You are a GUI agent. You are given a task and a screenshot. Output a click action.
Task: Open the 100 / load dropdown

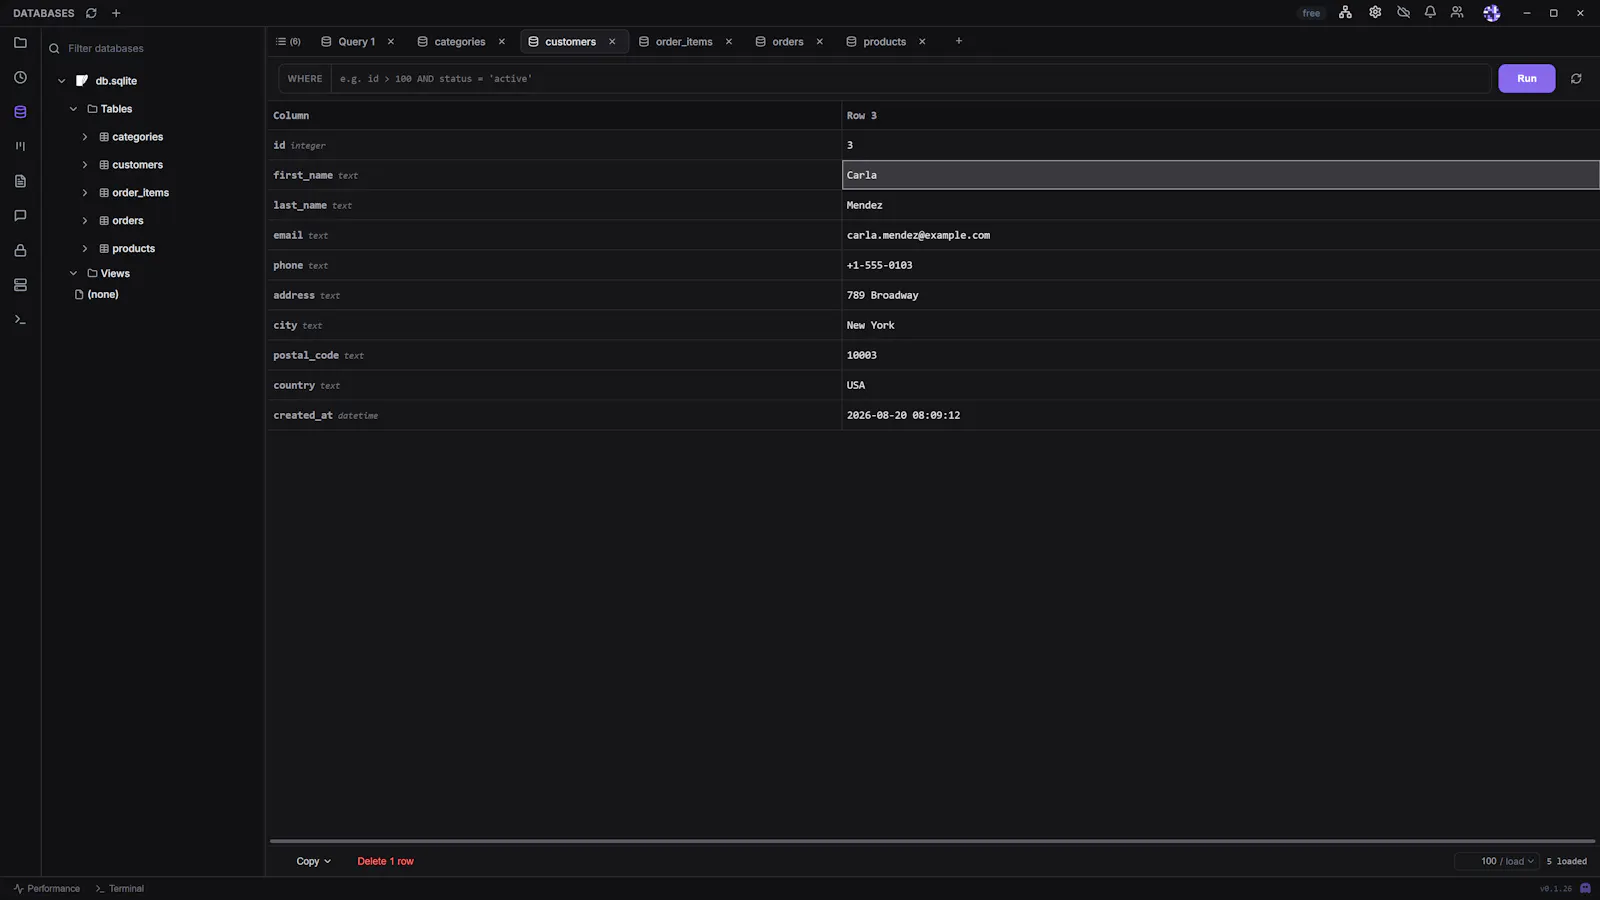(x=1497, y=861)
